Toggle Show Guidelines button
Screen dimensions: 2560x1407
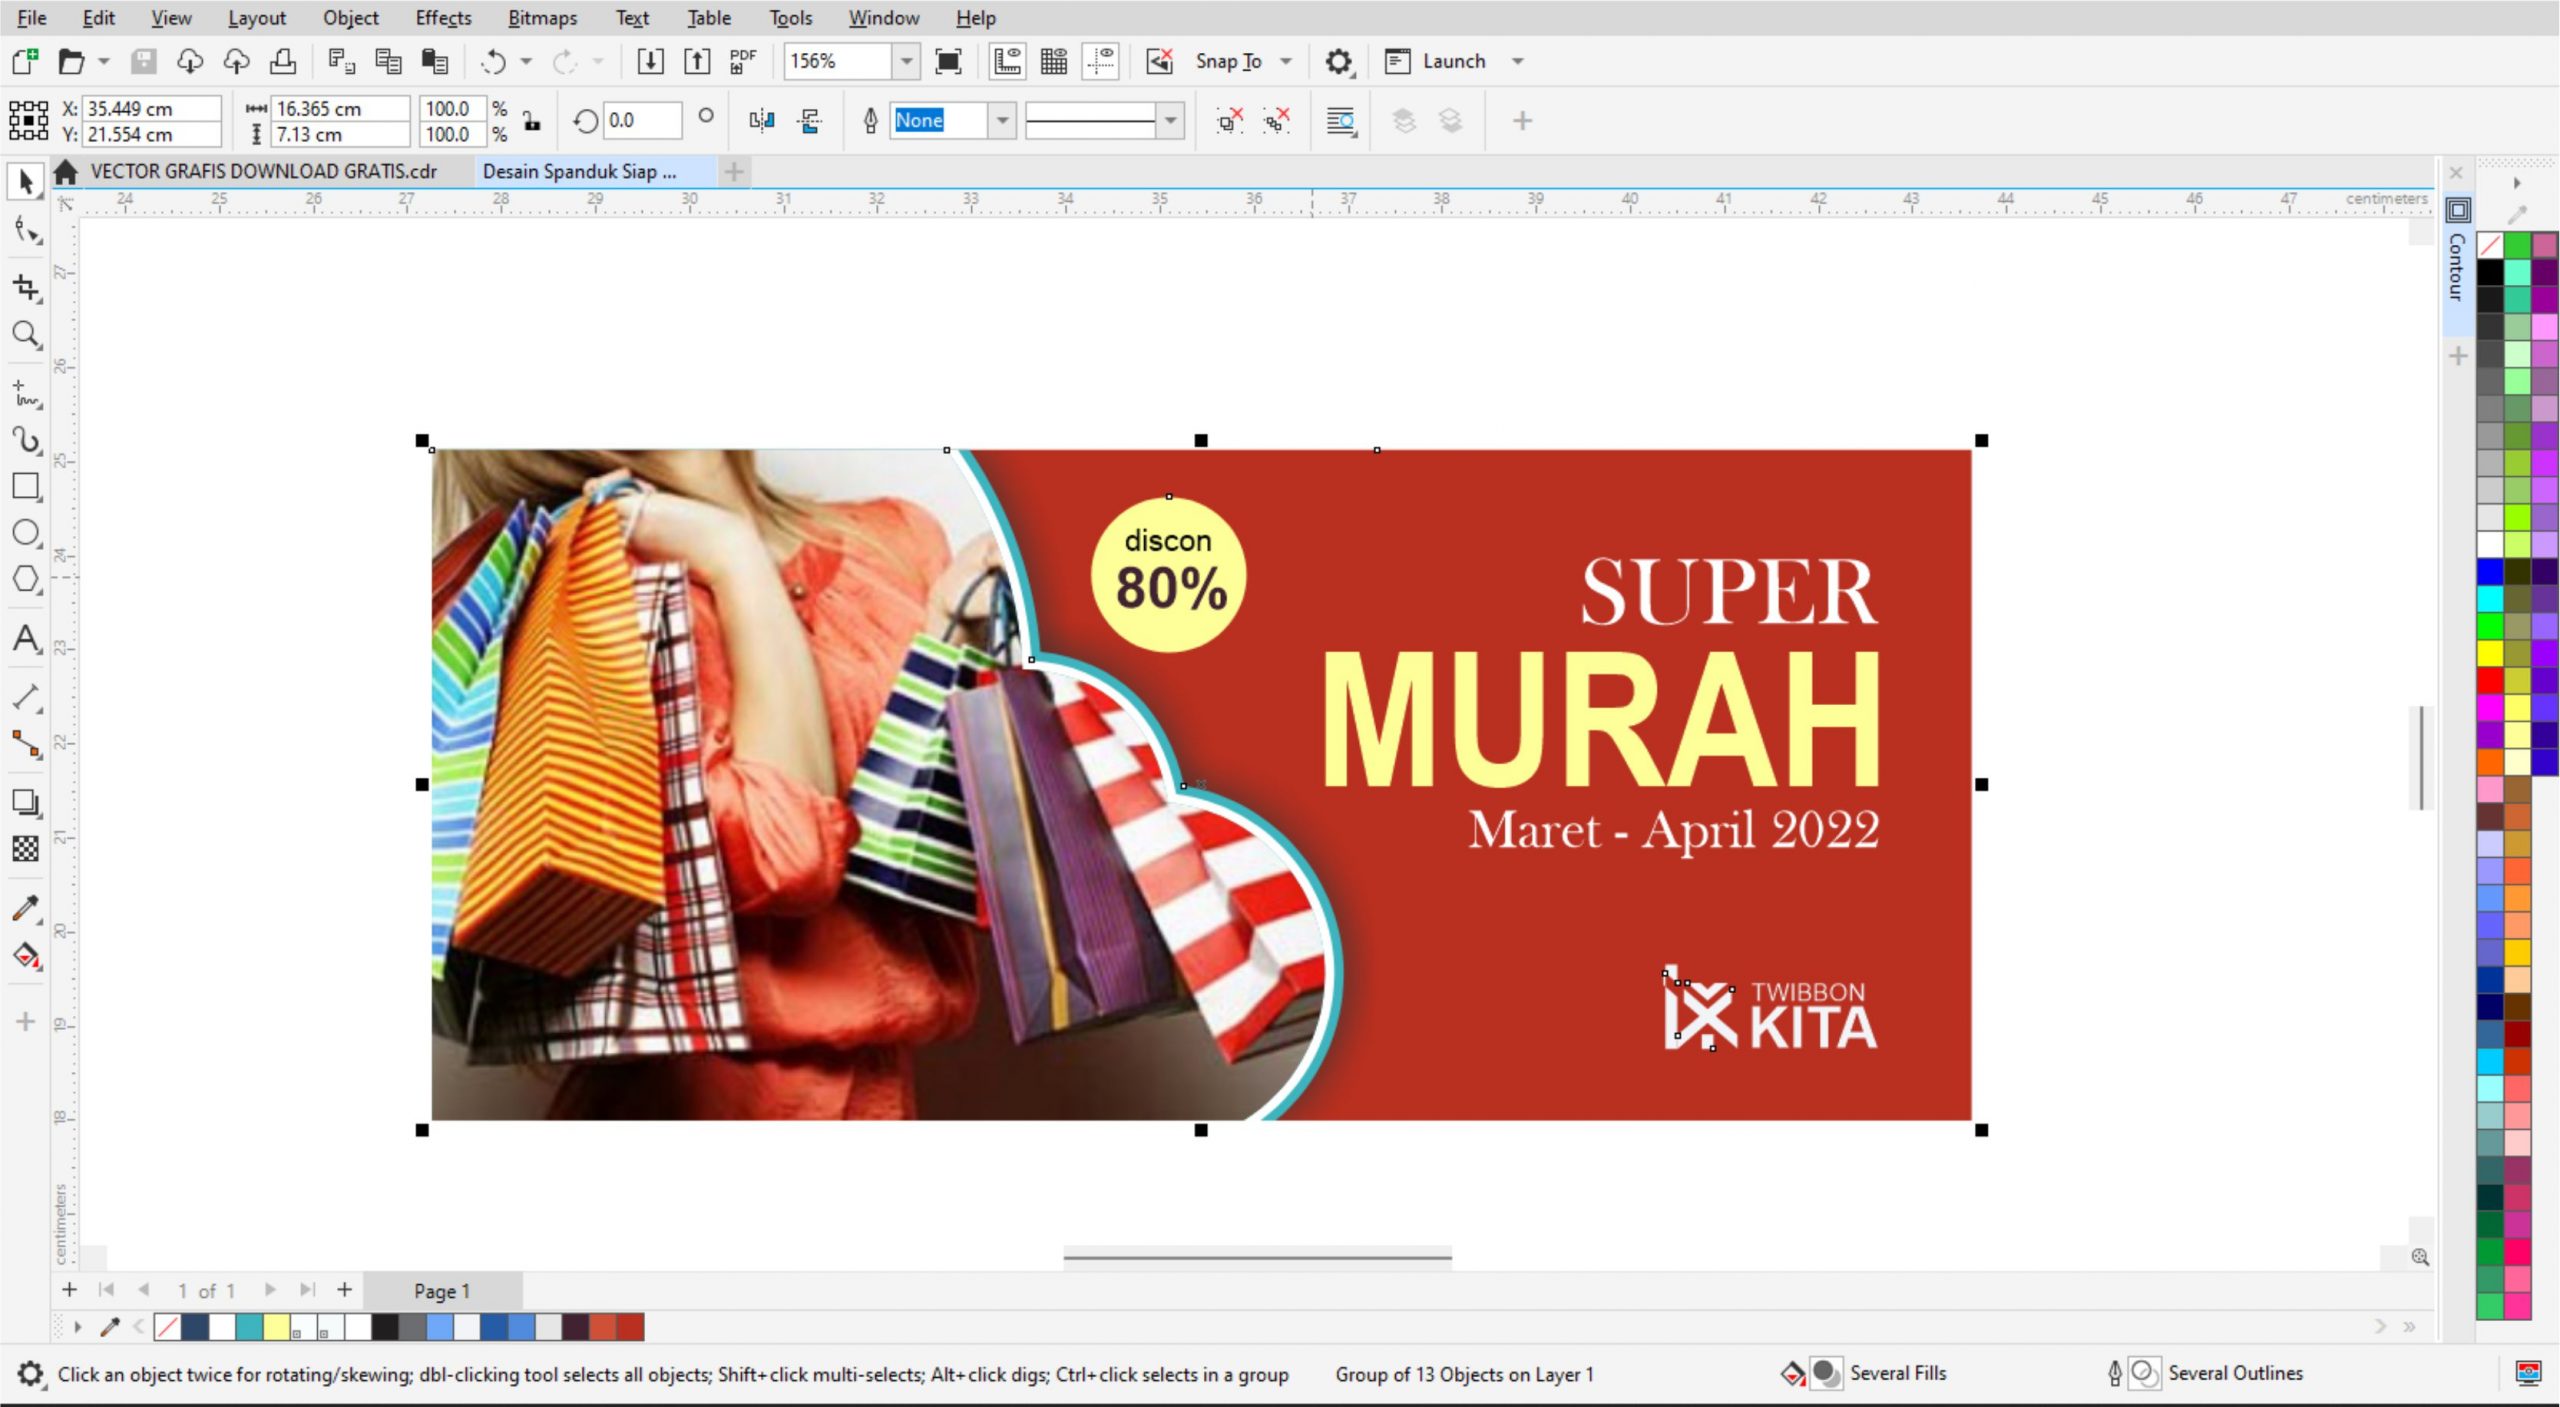pyautogui.click(x=1101, y=61)
